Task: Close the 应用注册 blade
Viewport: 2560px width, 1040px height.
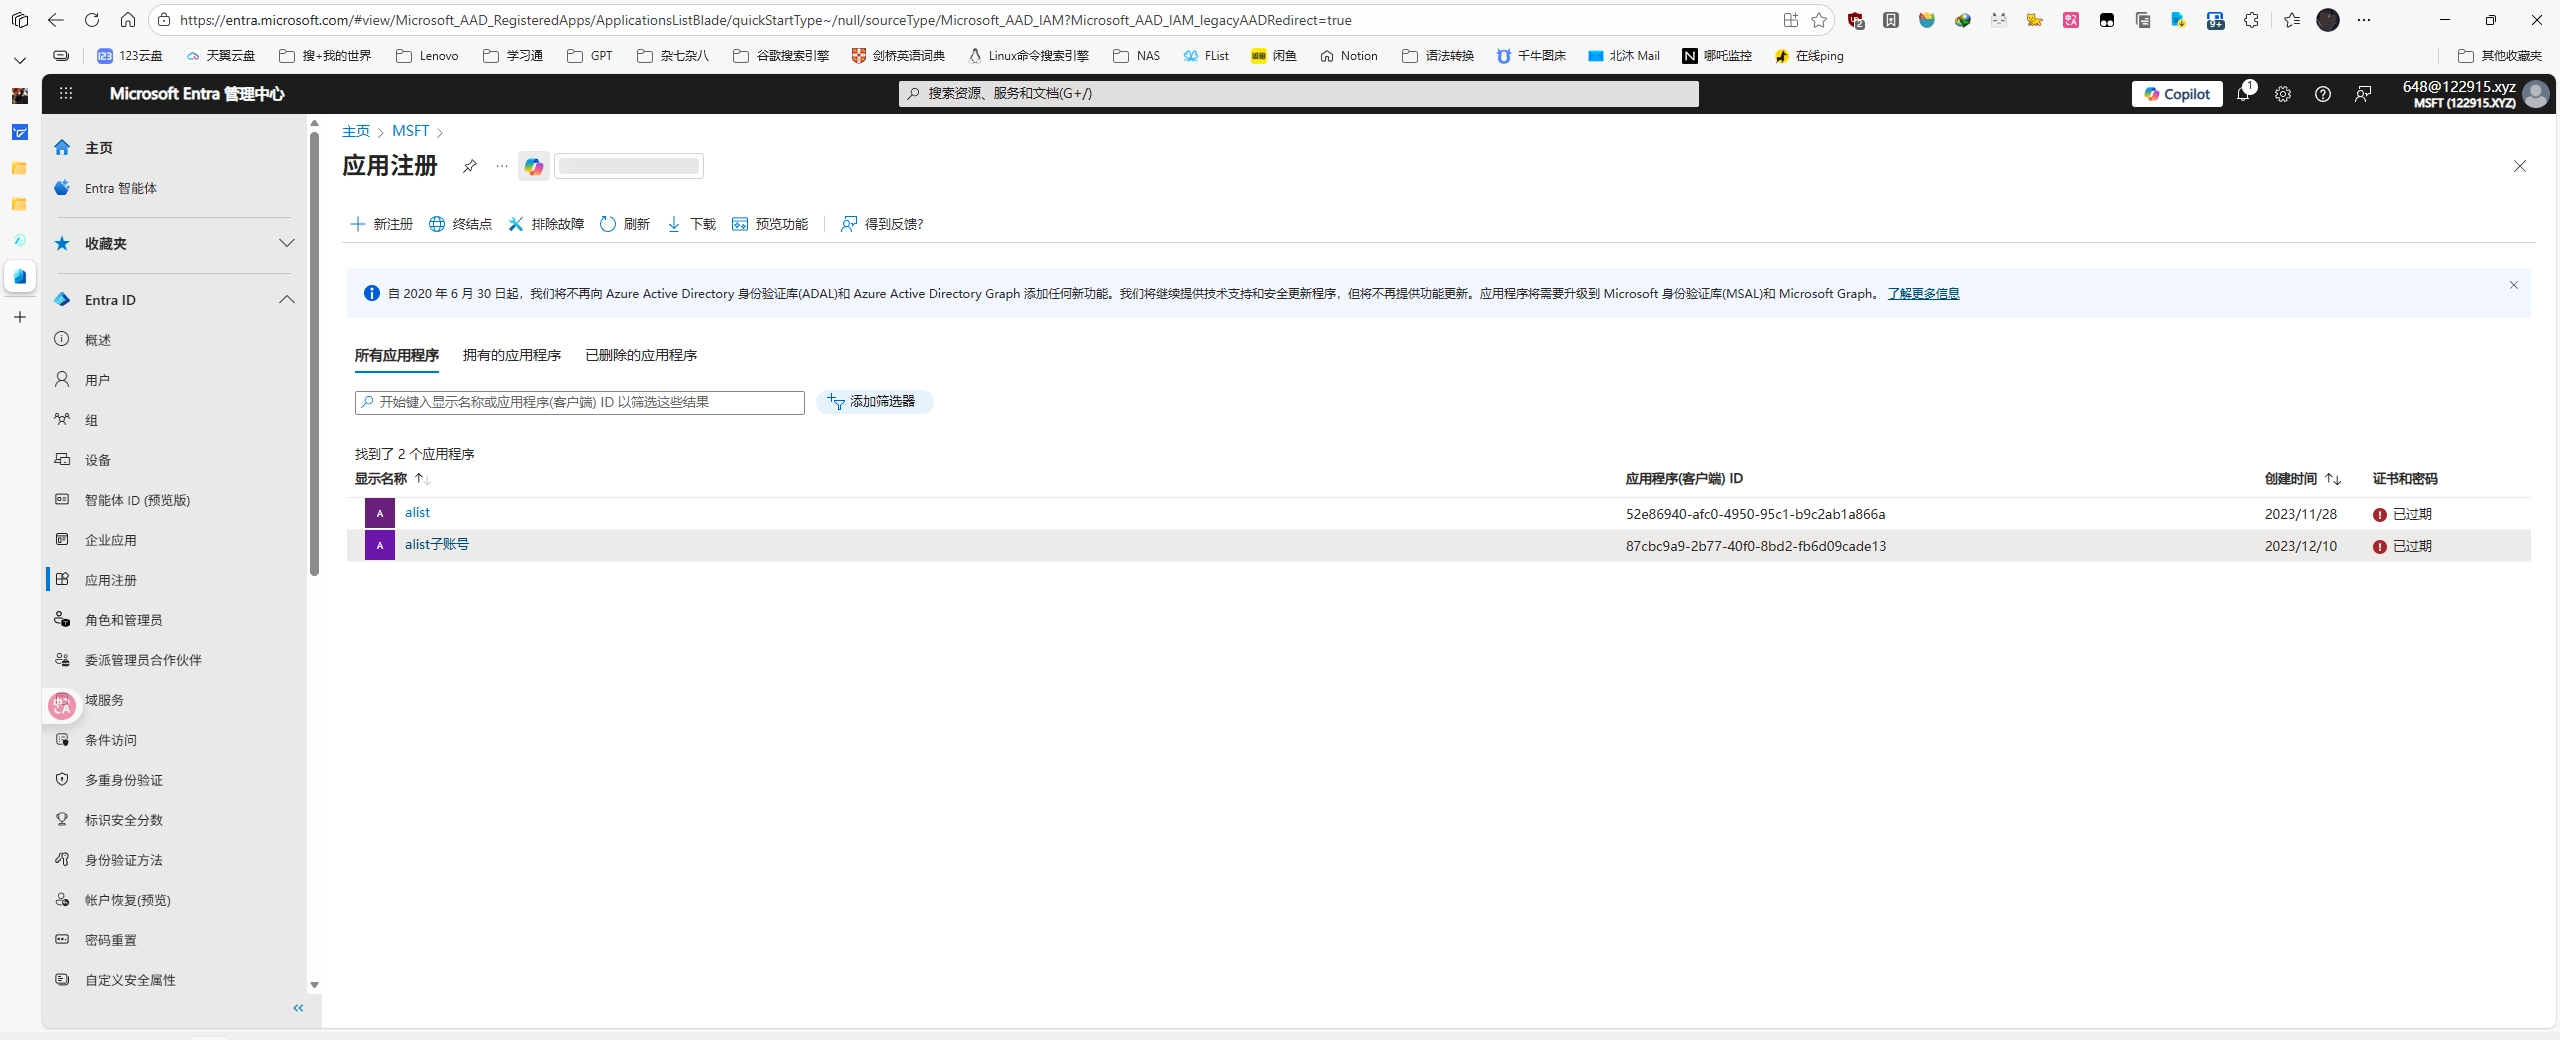Action: click(2520, 166)
